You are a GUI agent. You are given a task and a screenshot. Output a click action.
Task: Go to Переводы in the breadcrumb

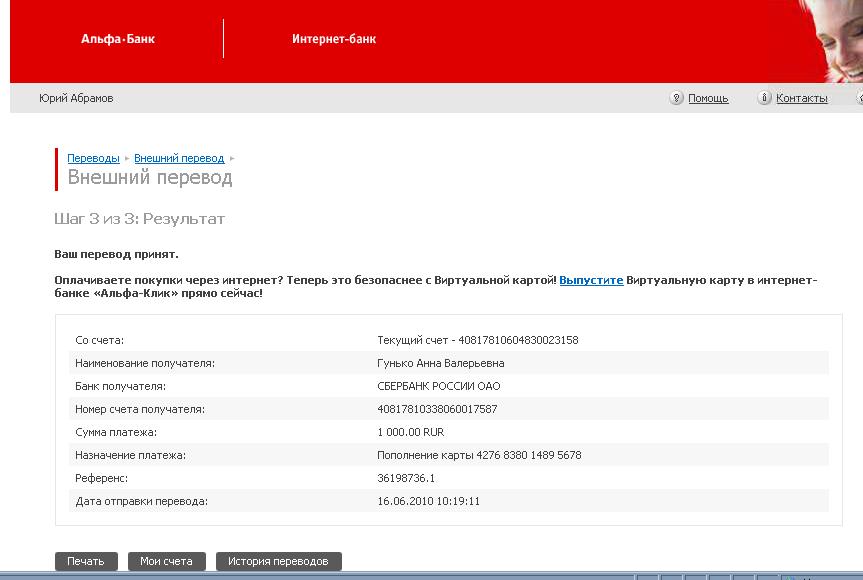[x=93, y=158]
